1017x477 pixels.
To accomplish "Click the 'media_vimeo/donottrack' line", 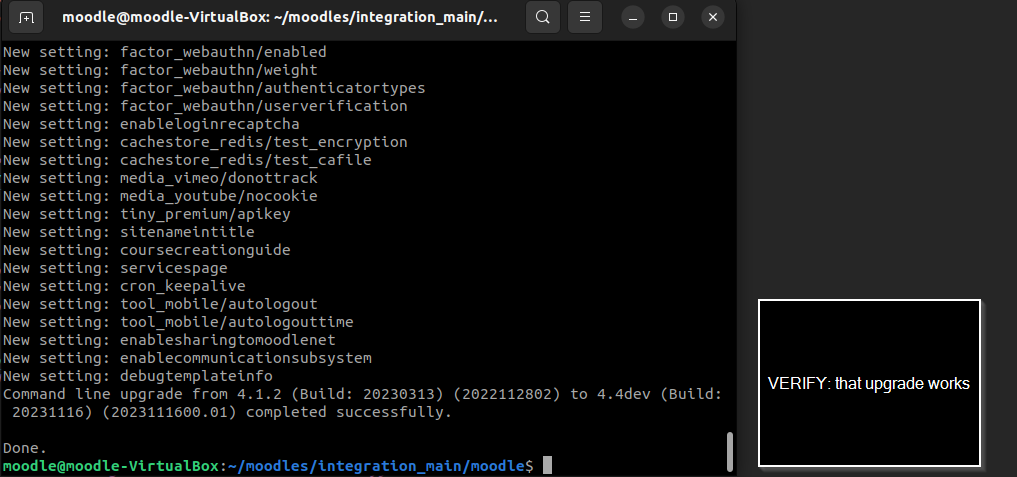I will (x=160, y=178).
